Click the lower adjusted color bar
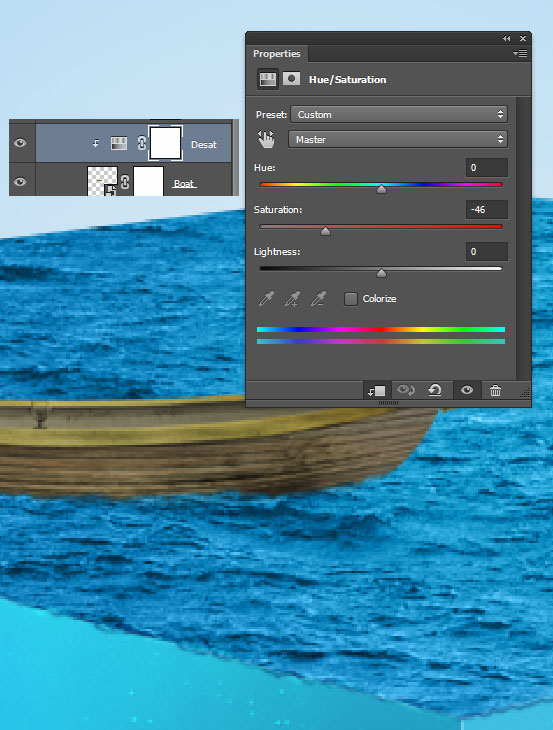This screenshot has height=730, width=553. (x=381, y=342)
